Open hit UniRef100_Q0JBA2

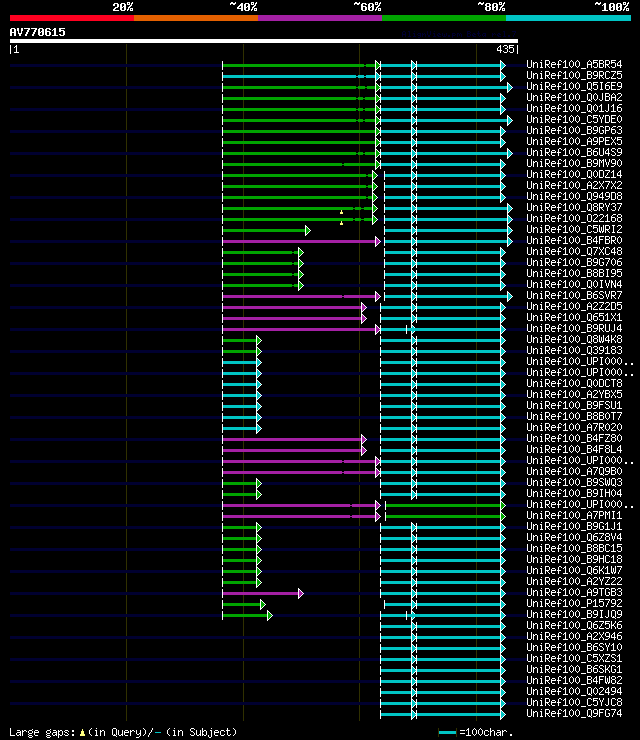click(574, 97)
